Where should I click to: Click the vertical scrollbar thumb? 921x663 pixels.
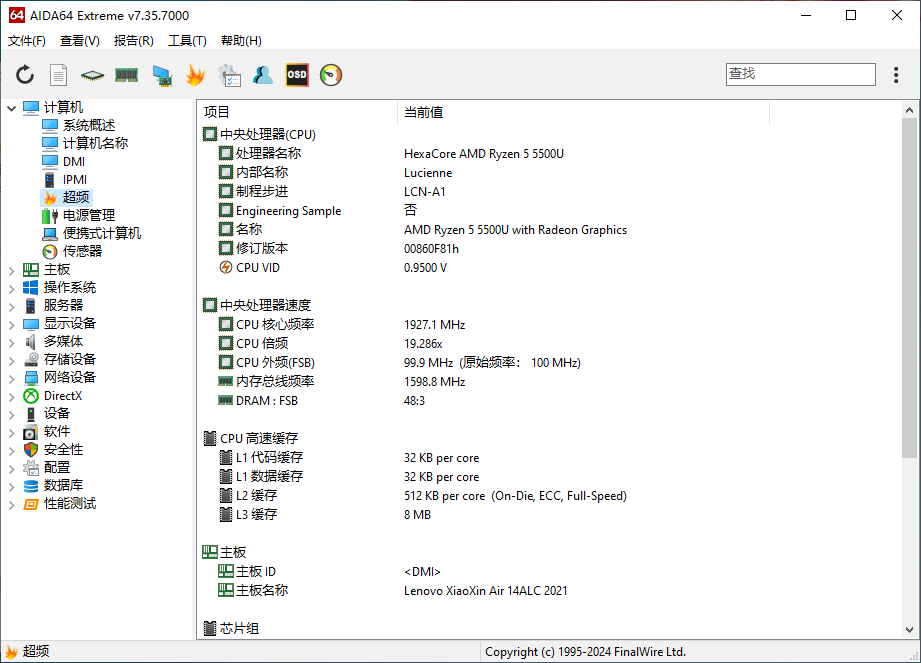click(909, 288)
